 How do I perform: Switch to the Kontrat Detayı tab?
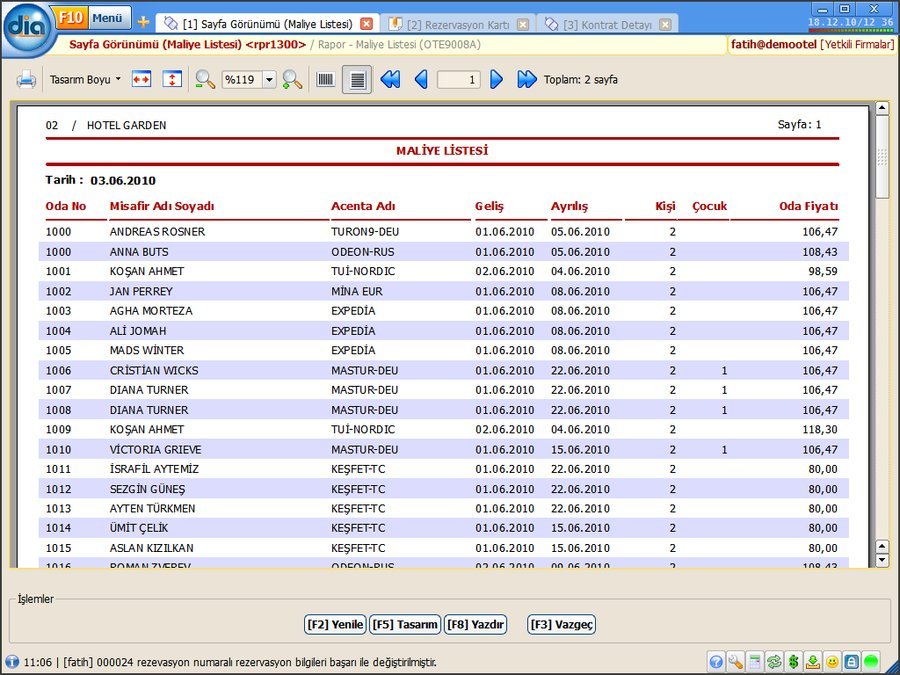(x=607, y=25)
